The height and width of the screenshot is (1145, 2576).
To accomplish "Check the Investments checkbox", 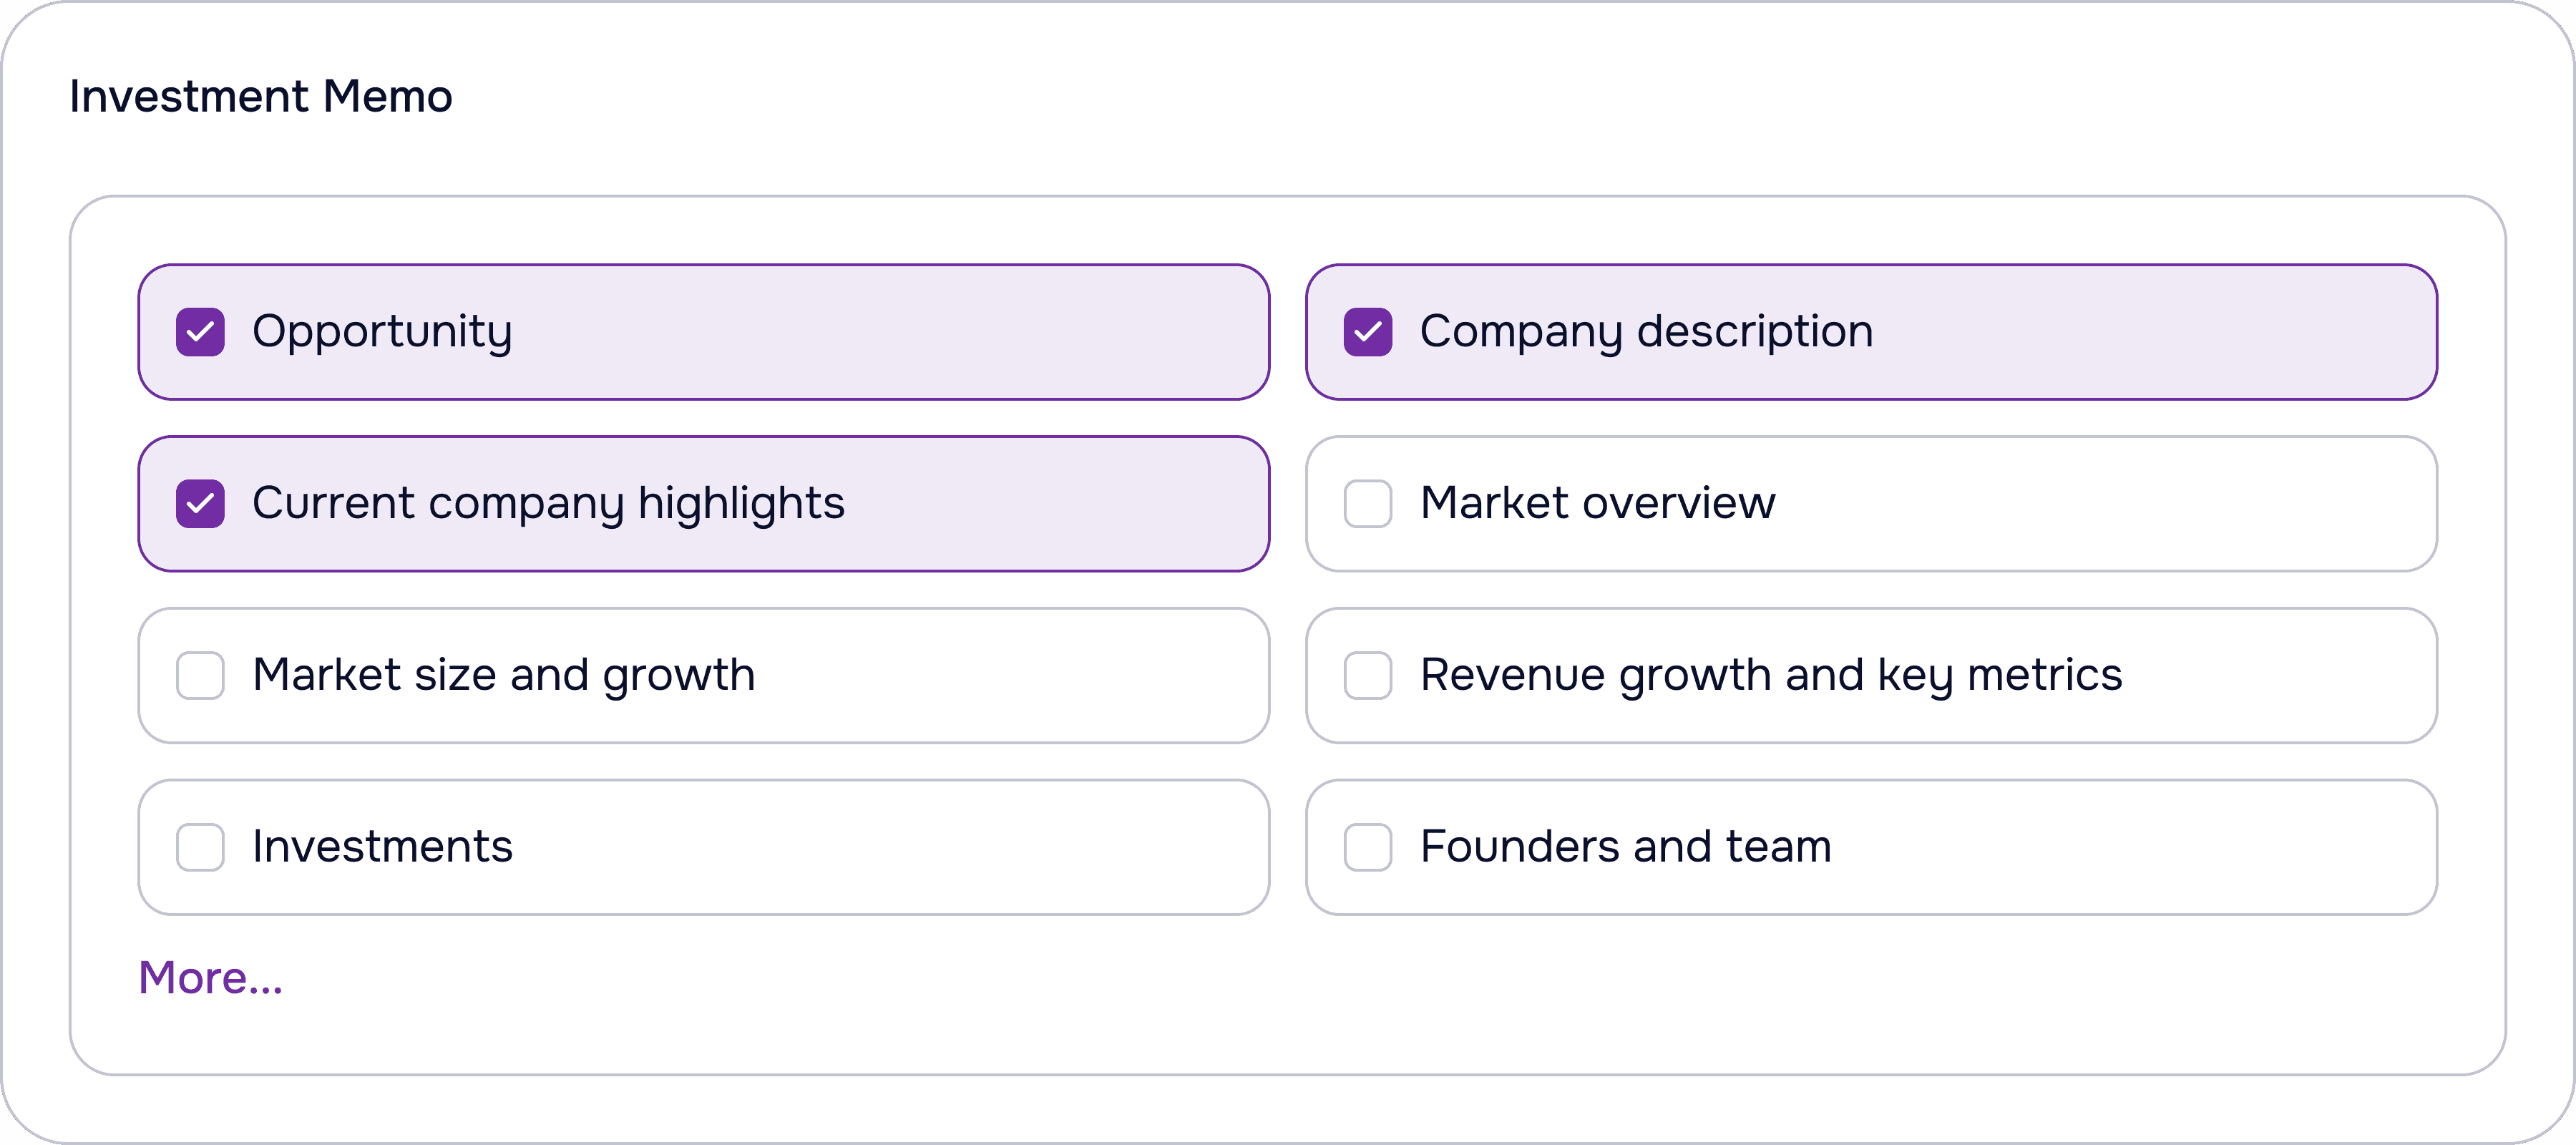I will pos(200,848).
